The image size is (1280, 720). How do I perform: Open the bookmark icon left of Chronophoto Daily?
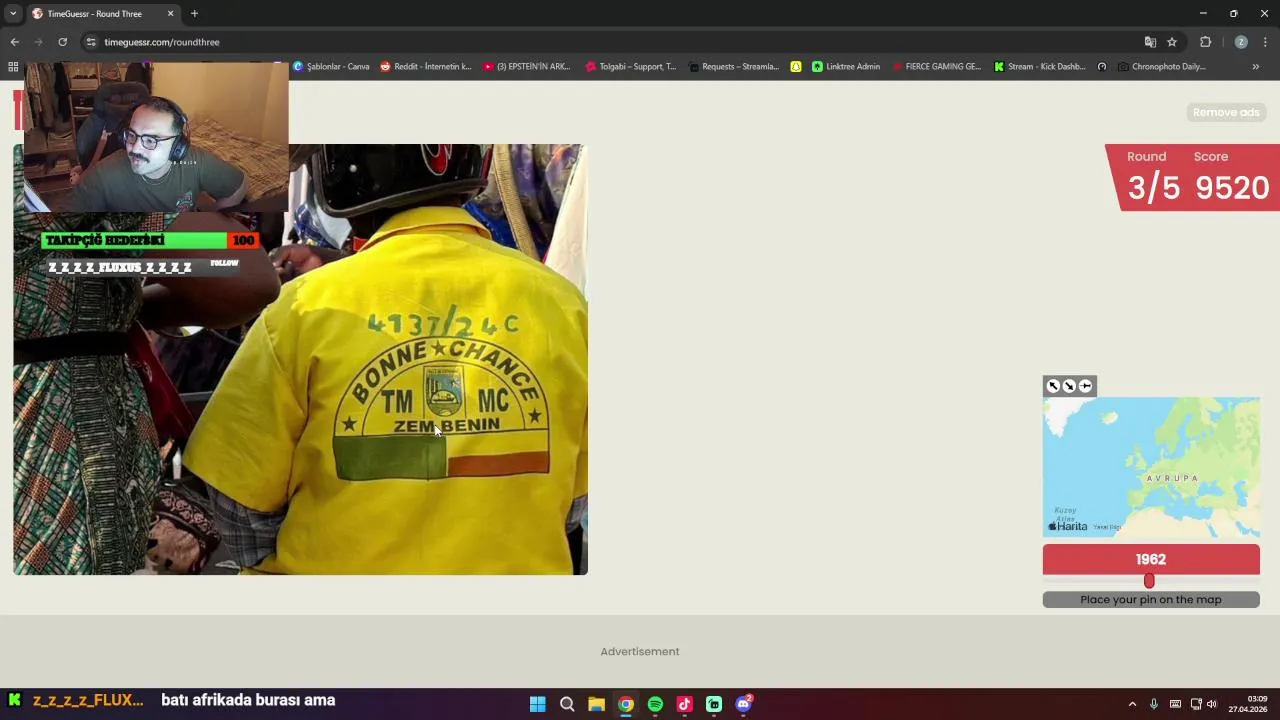(1102, 67)
